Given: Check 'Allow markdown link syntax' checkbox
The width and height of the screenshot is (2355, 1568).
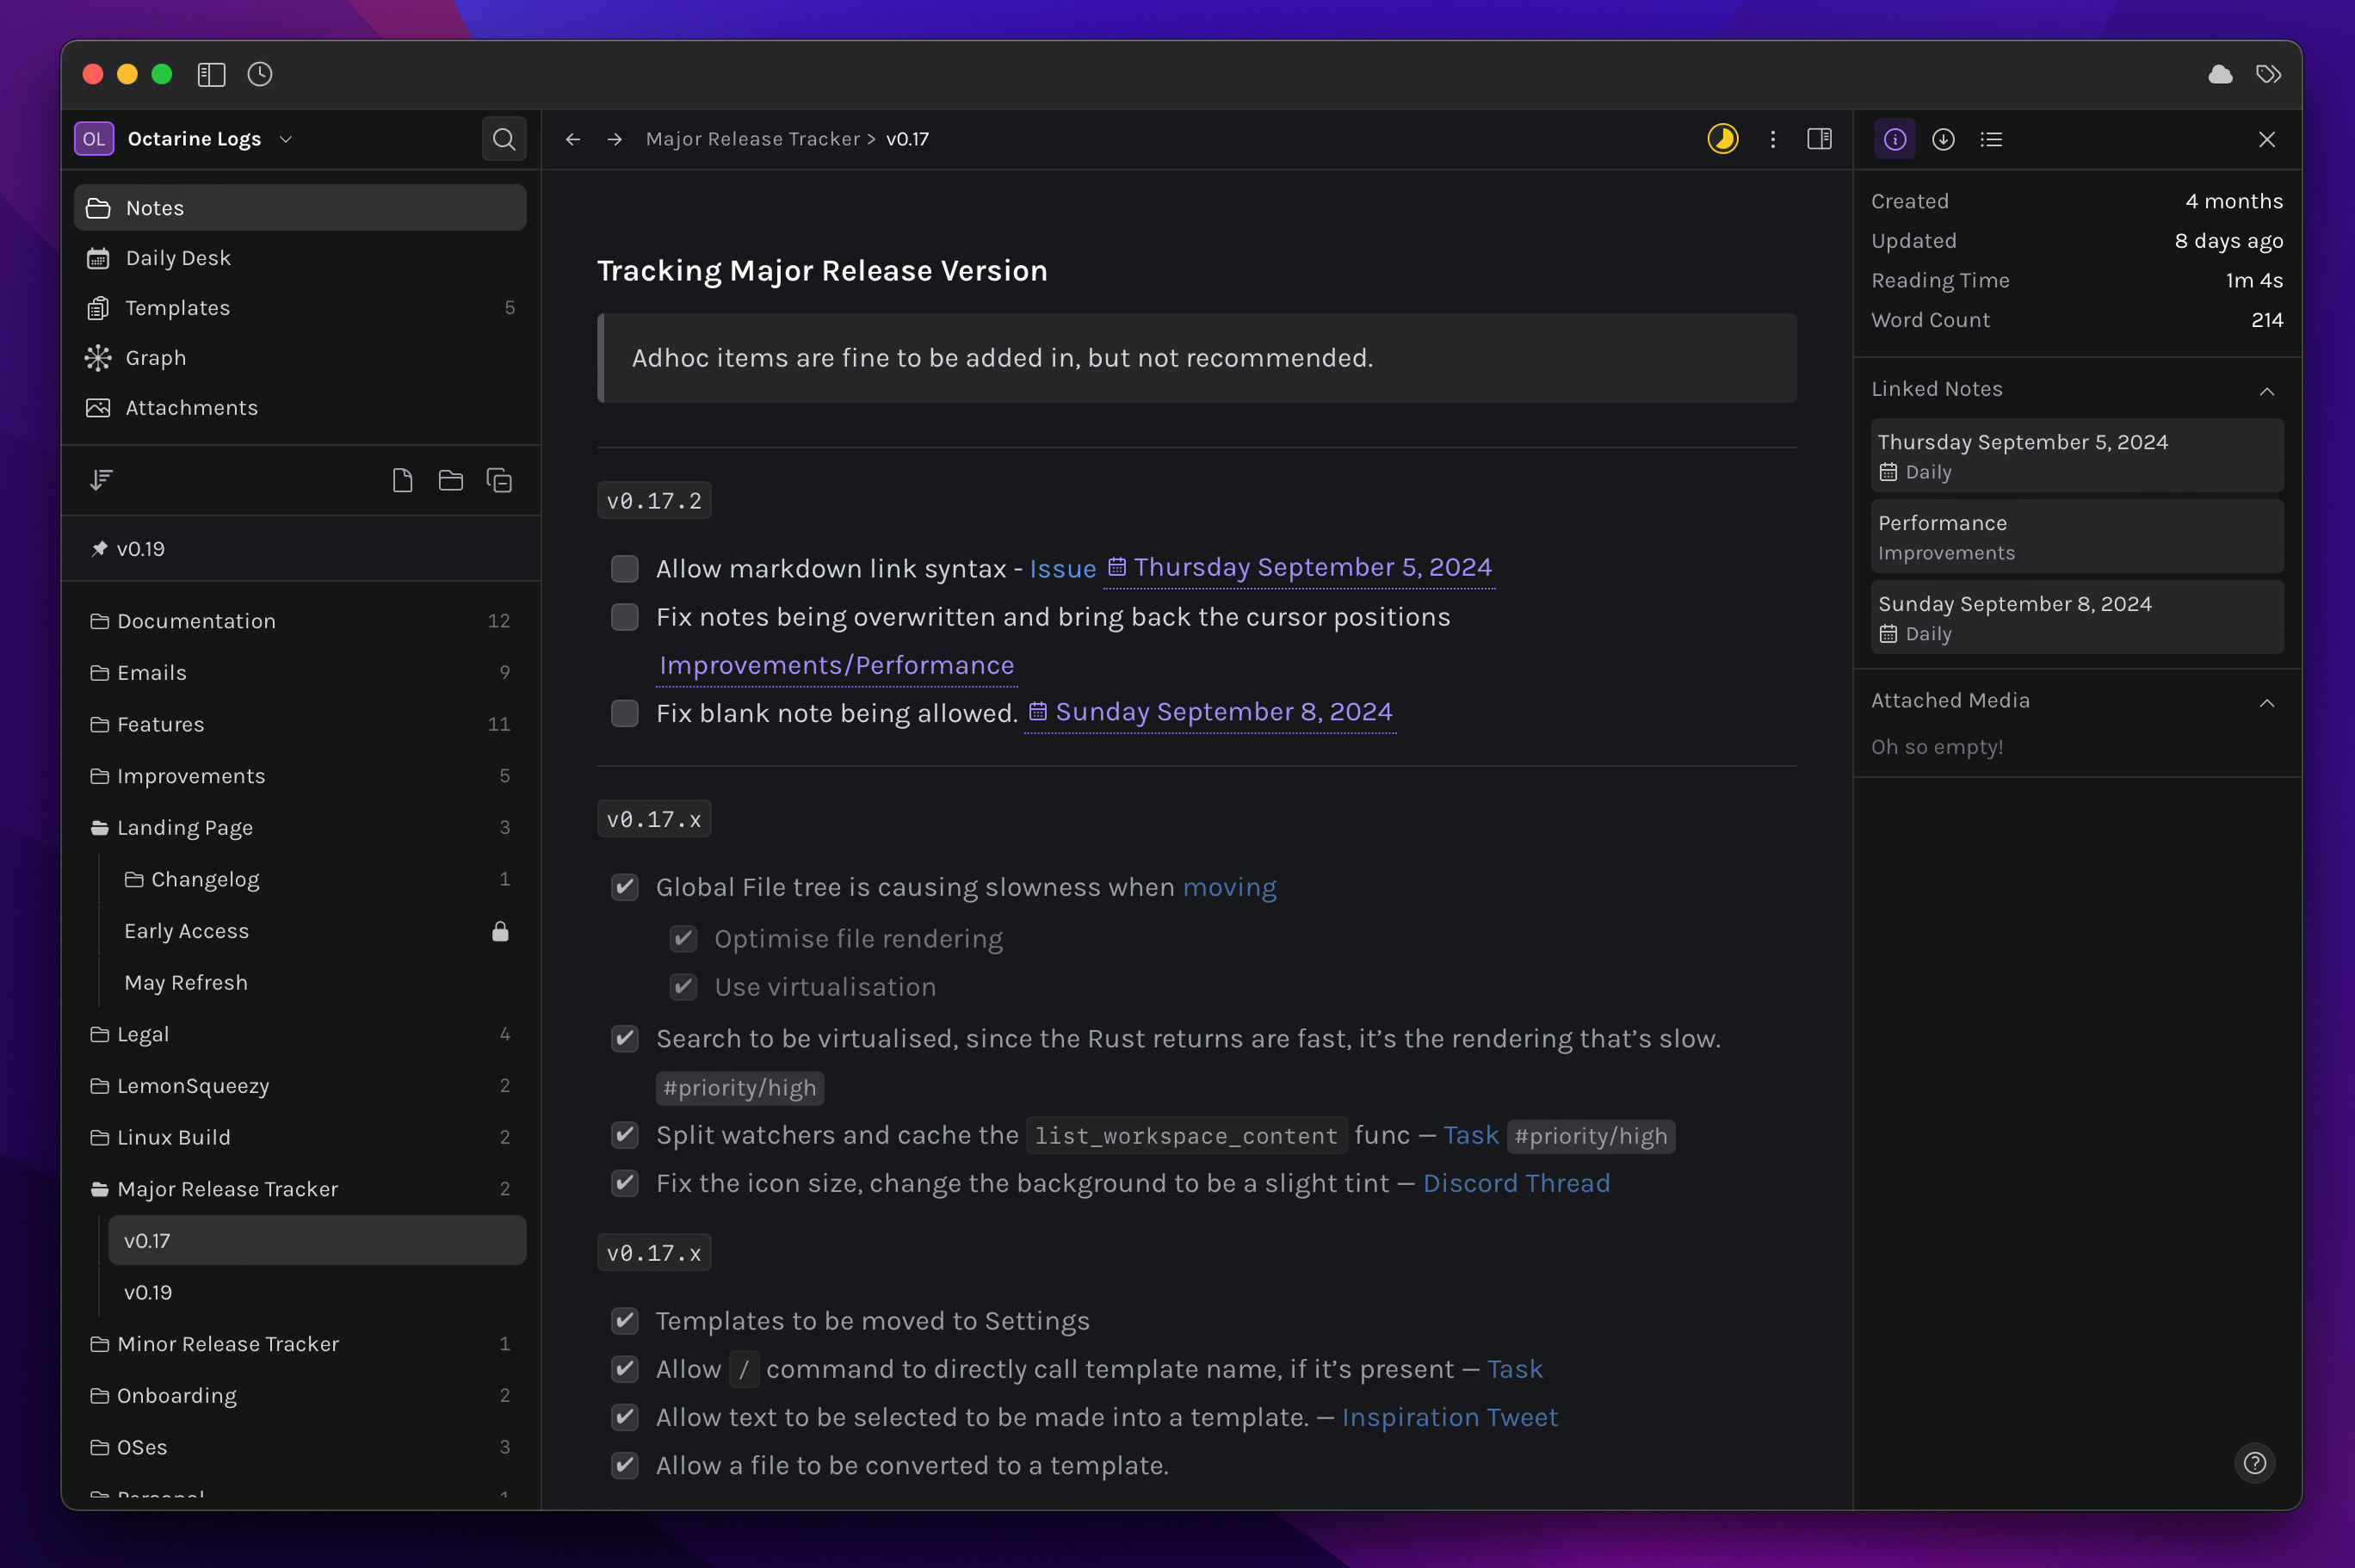Looking at the screenshot, I should tap(625, 569).
